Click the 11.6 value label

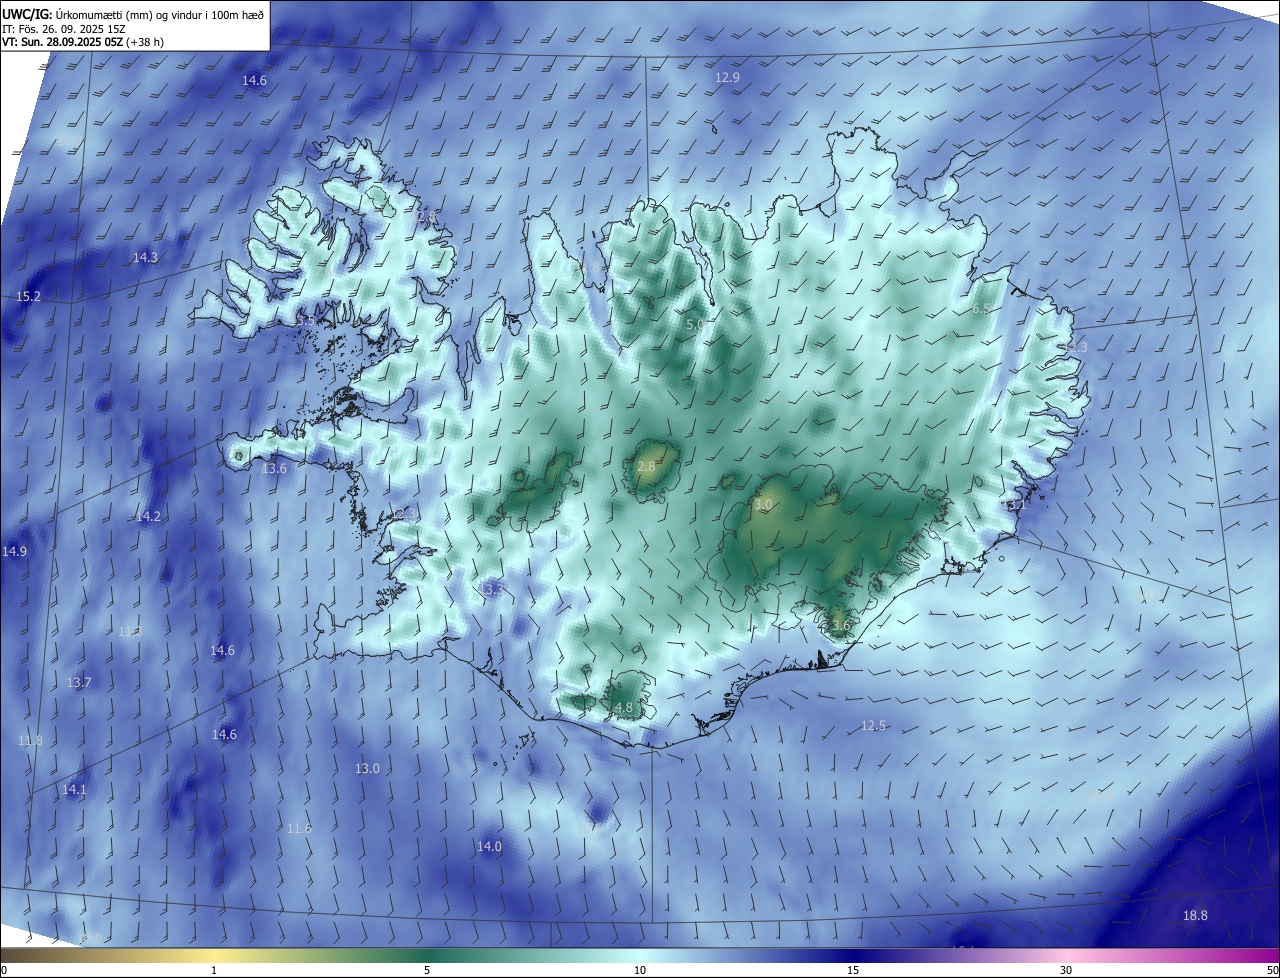tap(299, 829)
